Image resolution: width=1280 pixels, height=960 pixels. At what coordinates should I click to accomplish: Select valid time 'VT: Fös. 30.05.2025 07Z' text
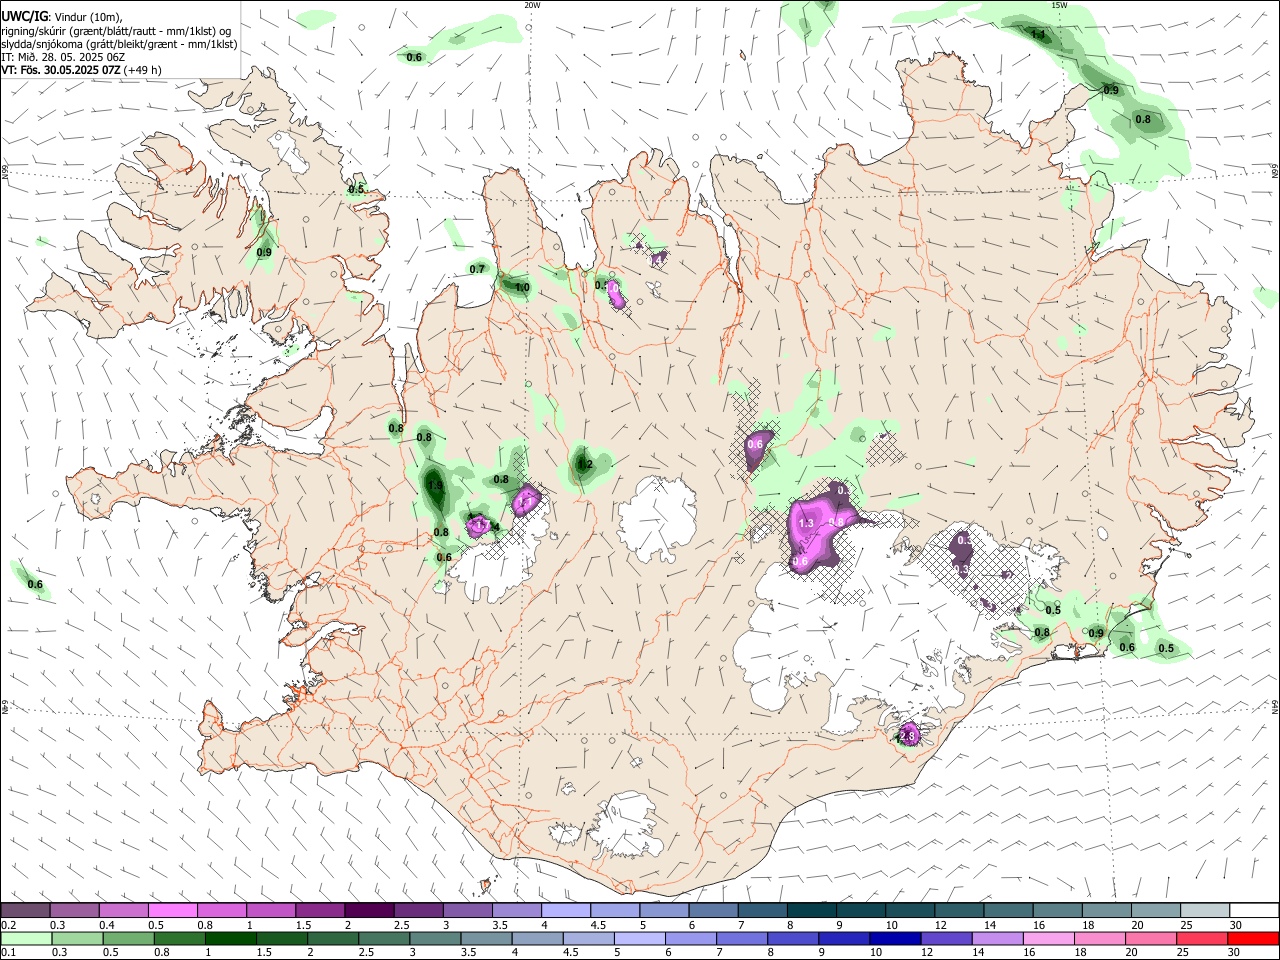(61, 70)
